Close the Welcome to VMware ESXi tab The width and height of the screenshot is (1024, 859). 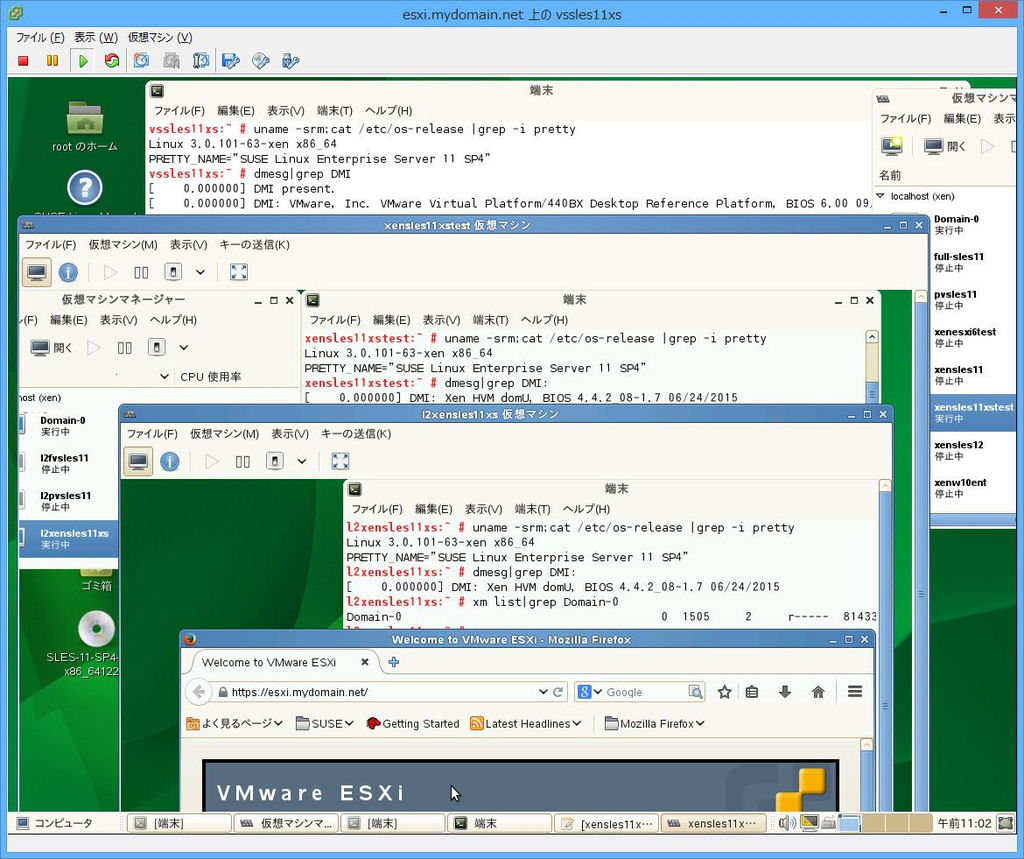click(x=364, y=662)
